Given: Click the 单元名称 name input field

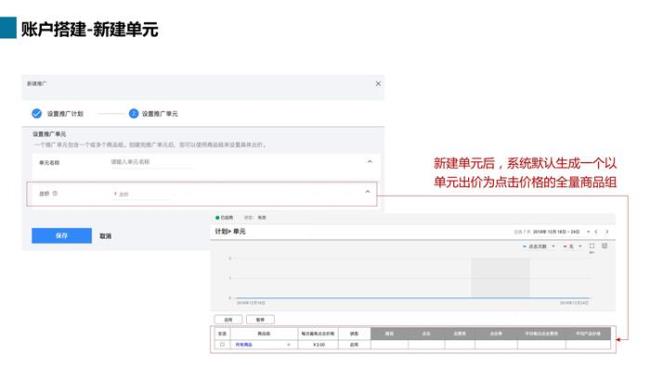Looking at the screenshot, I should pyautogui.click(x=151, y=162).
